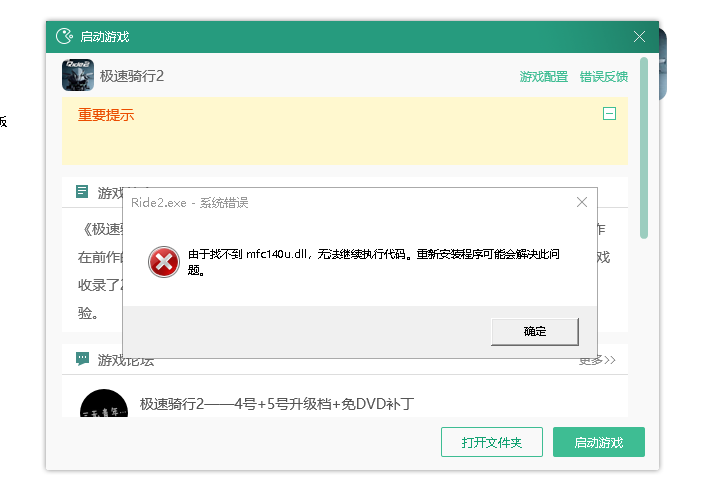Click the vertical scrollbar of launcher window
The width and height of the screenshot is (723, 496).
pos(644,148)
